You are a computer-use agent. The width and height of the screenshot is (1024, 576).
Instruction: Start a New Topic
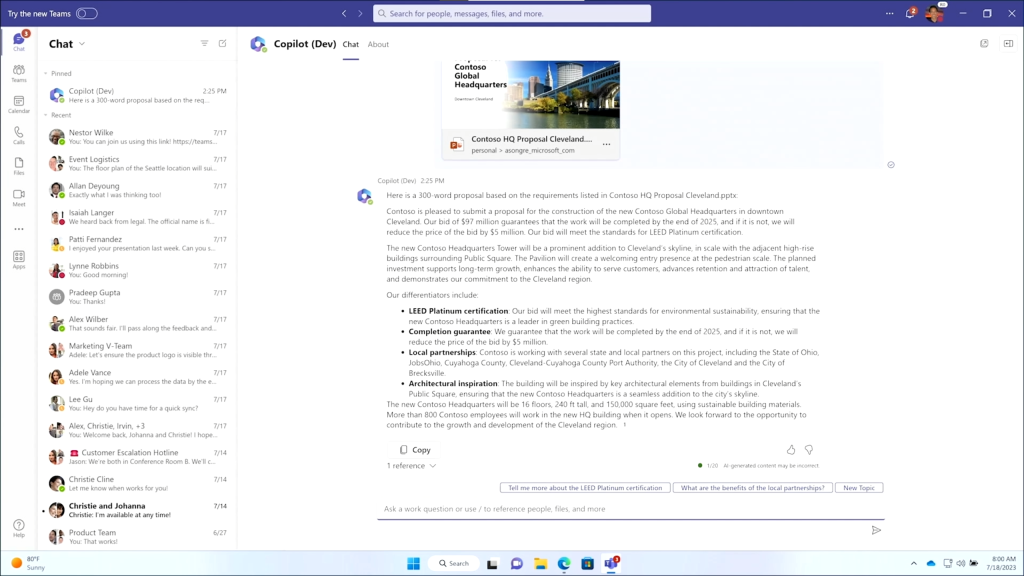pos(859,488)
